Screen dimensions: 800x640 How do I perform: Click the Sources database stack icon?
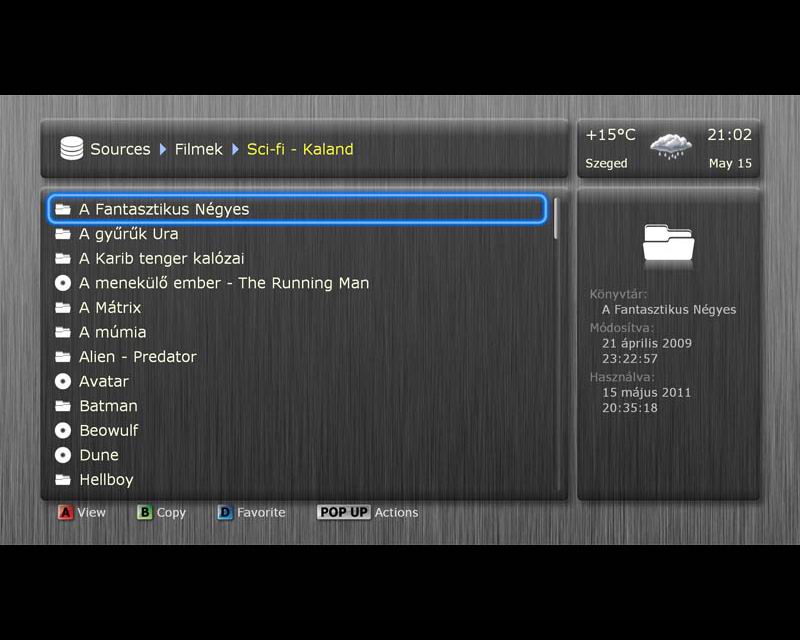point(71,149)
